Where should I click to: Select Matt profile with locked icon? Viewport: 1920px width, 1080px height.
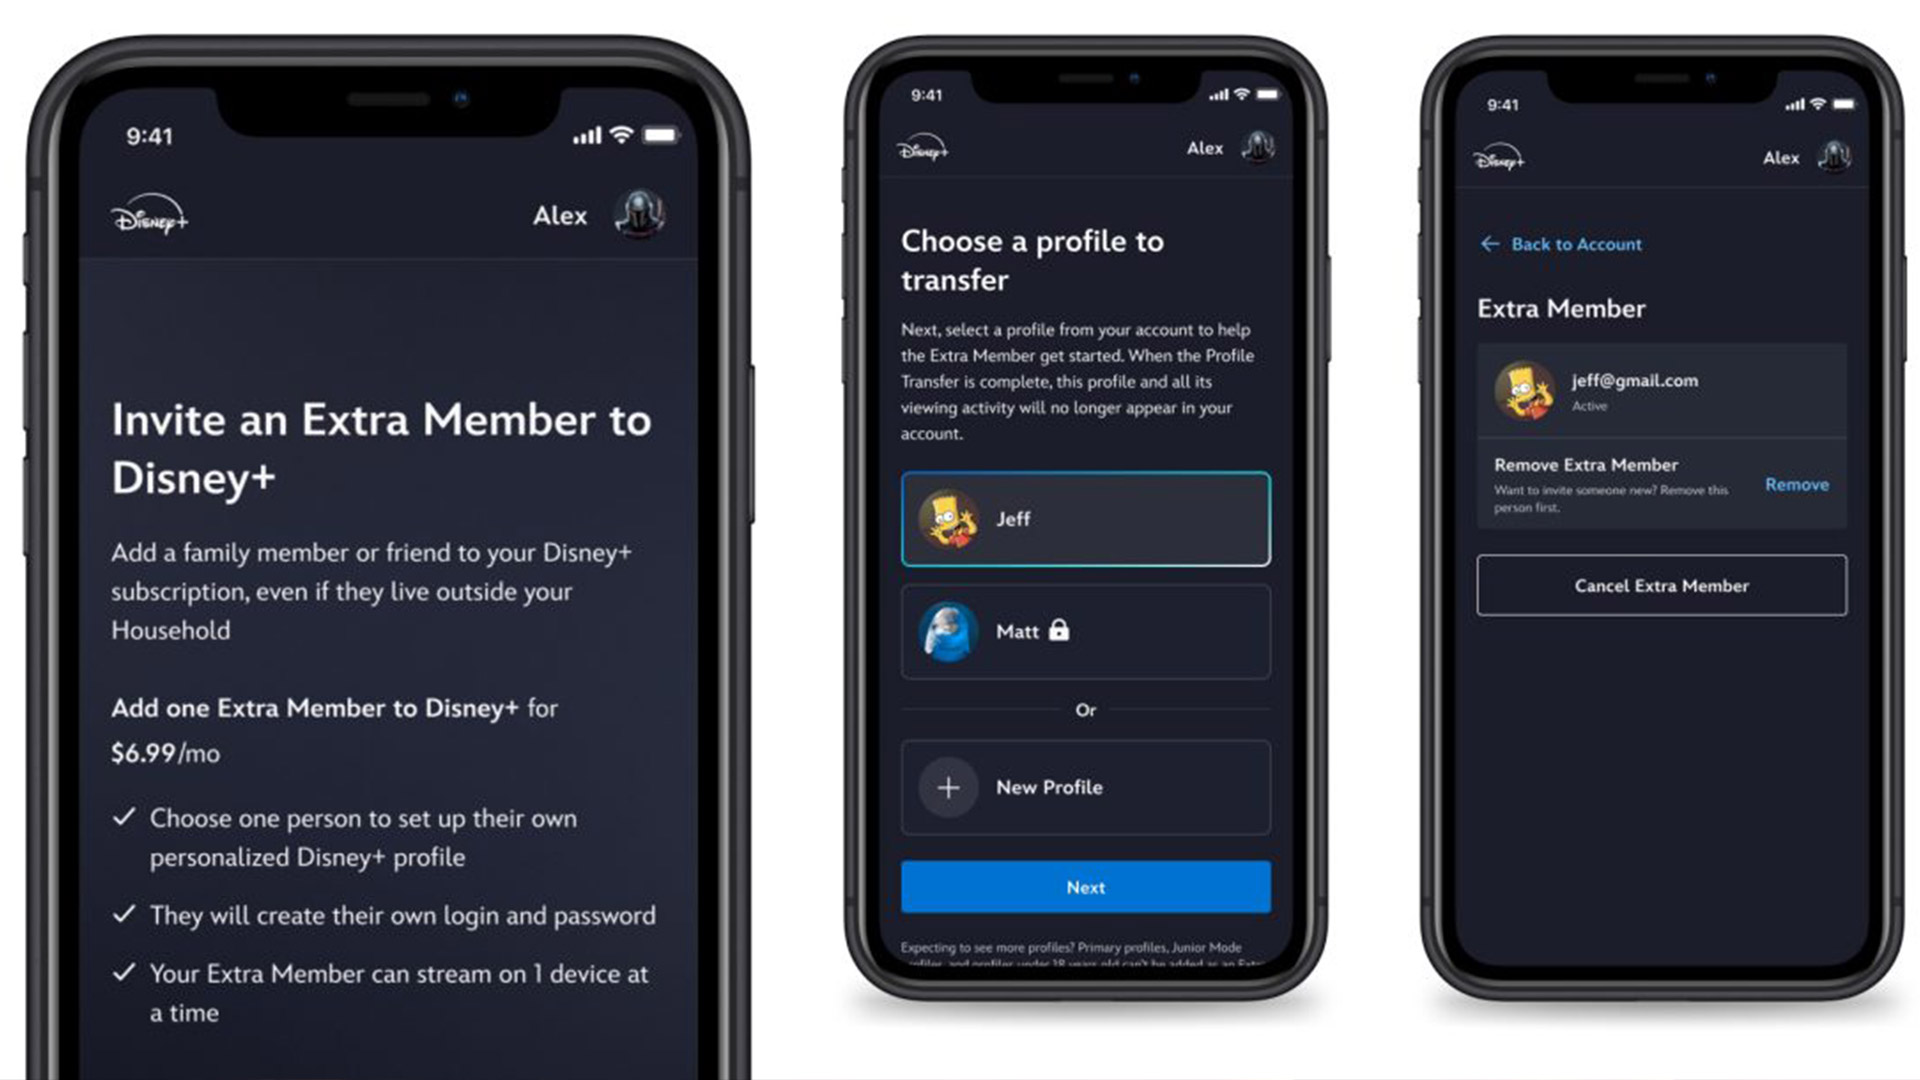coord(1084,630)
